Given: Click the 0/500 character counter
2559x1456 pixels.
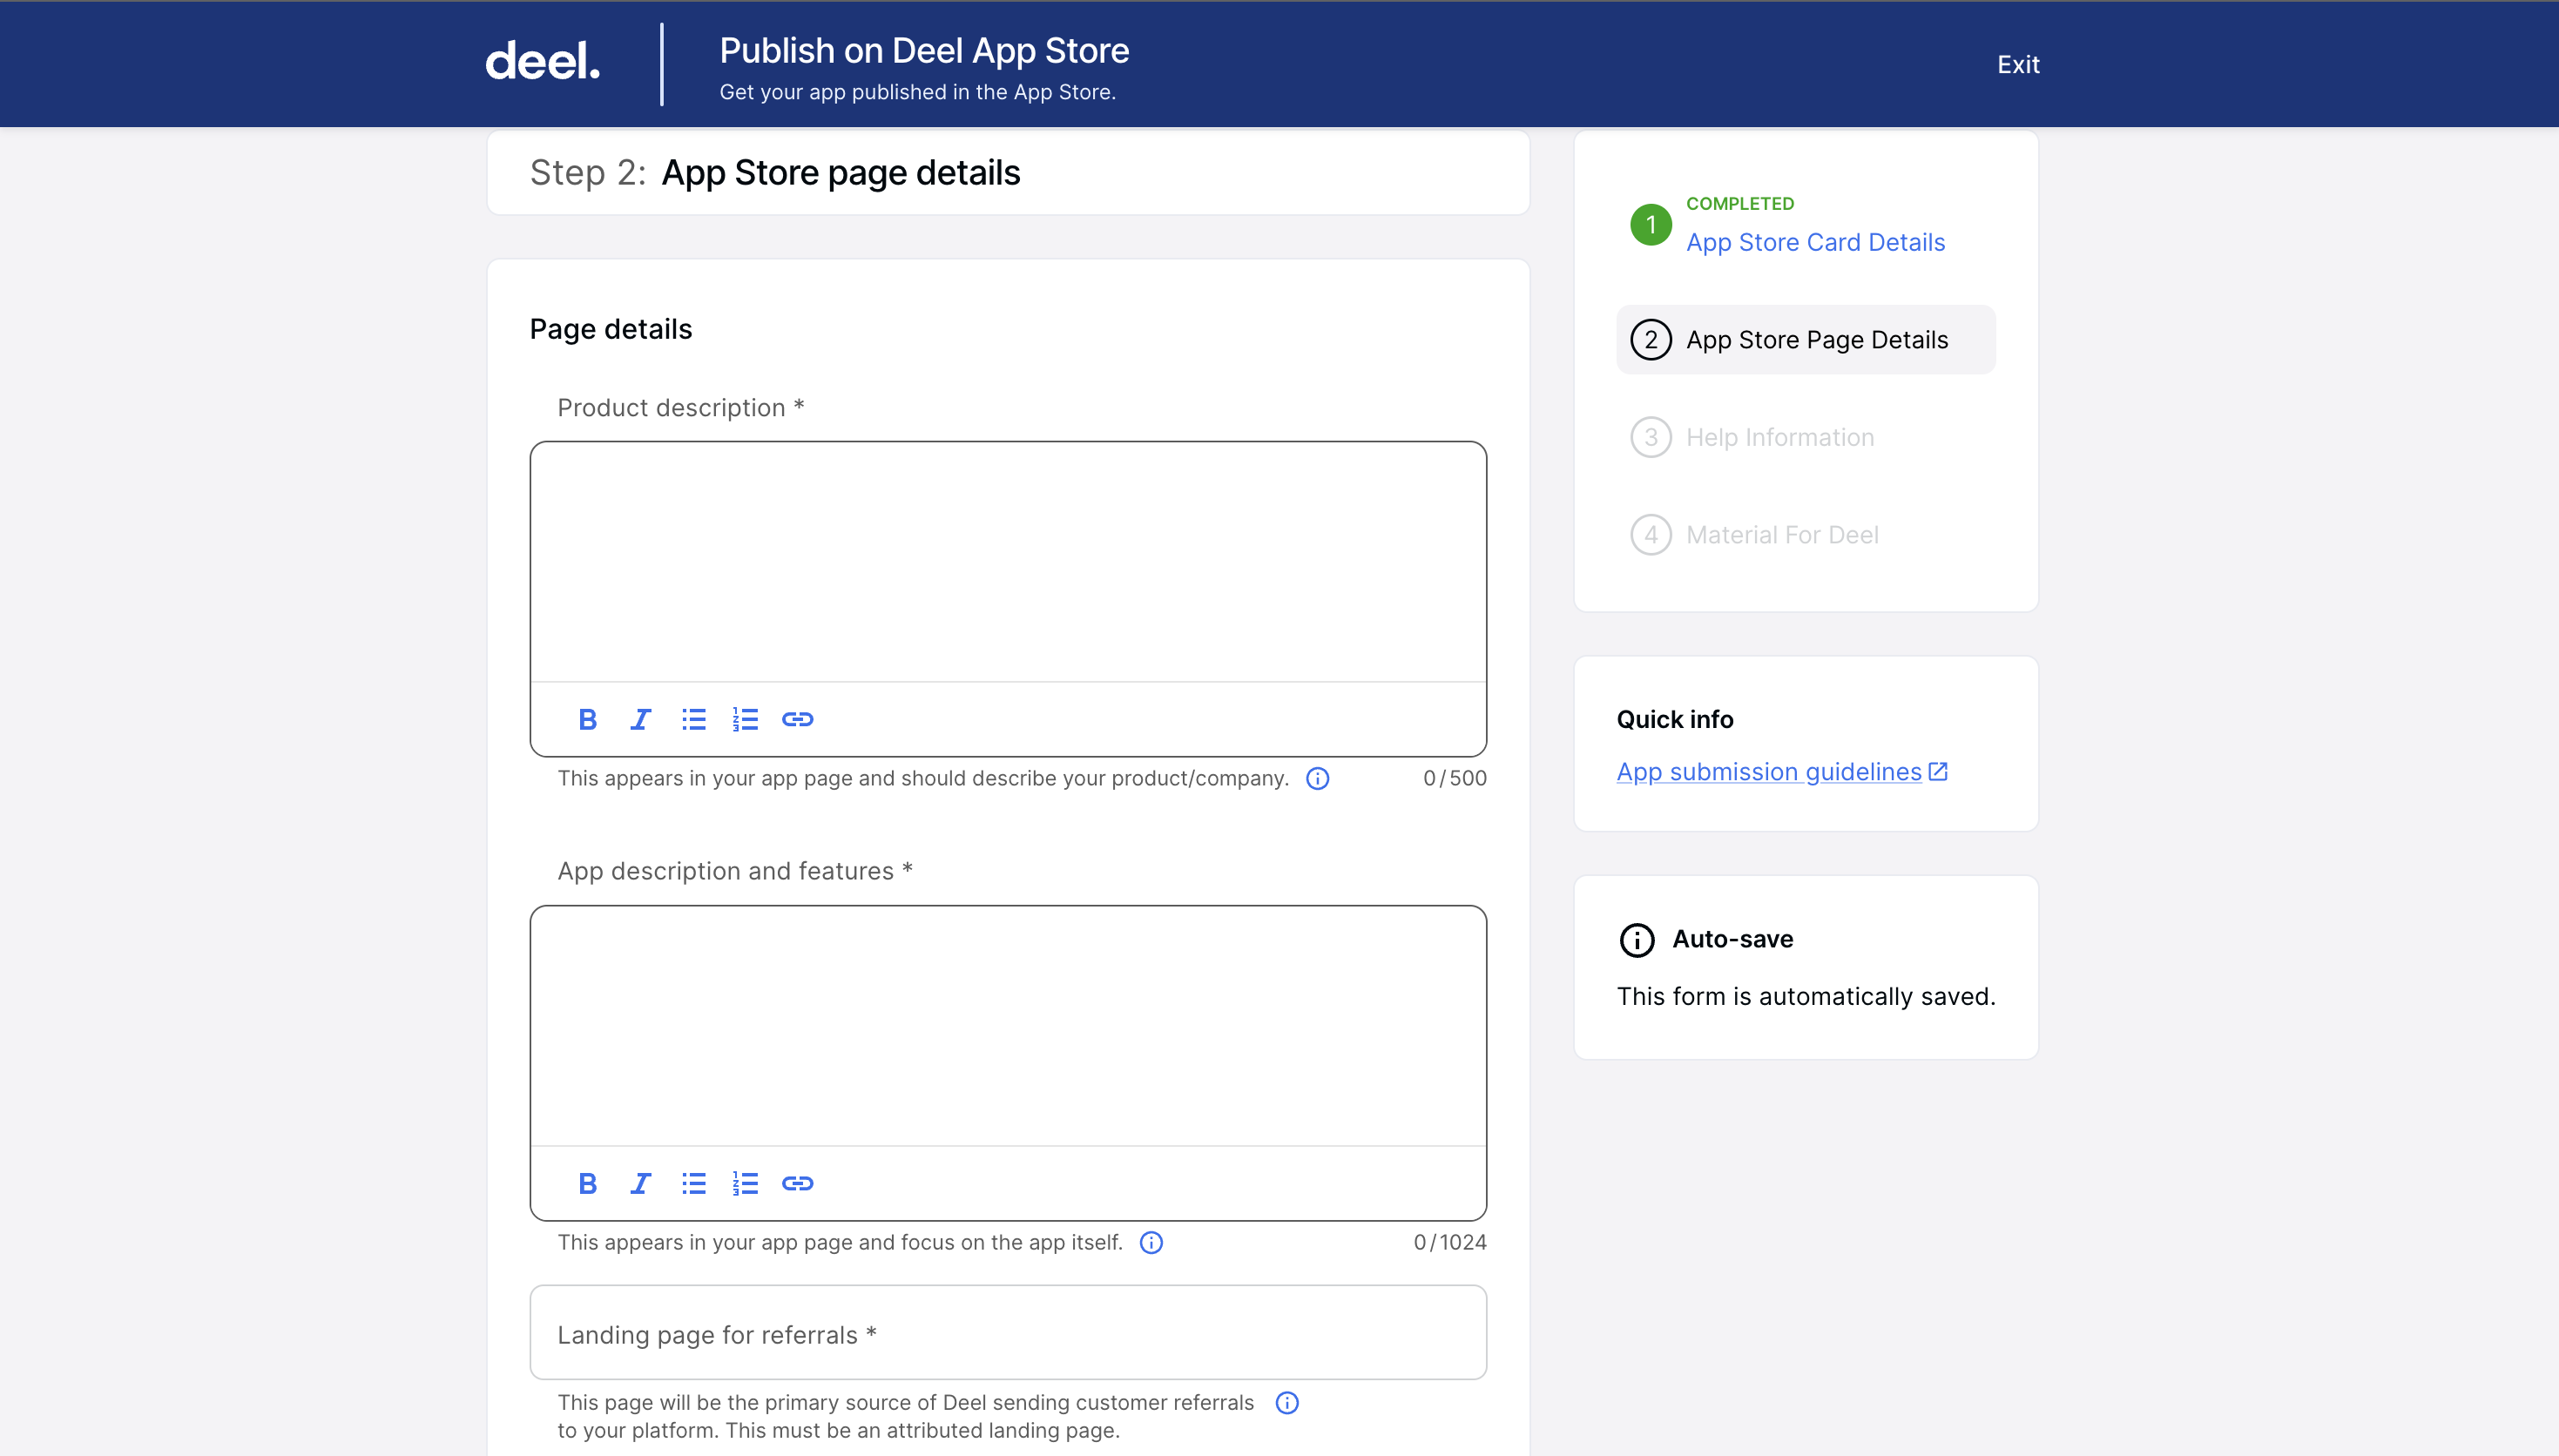Looking at the screenshot, I should 1455,778.
